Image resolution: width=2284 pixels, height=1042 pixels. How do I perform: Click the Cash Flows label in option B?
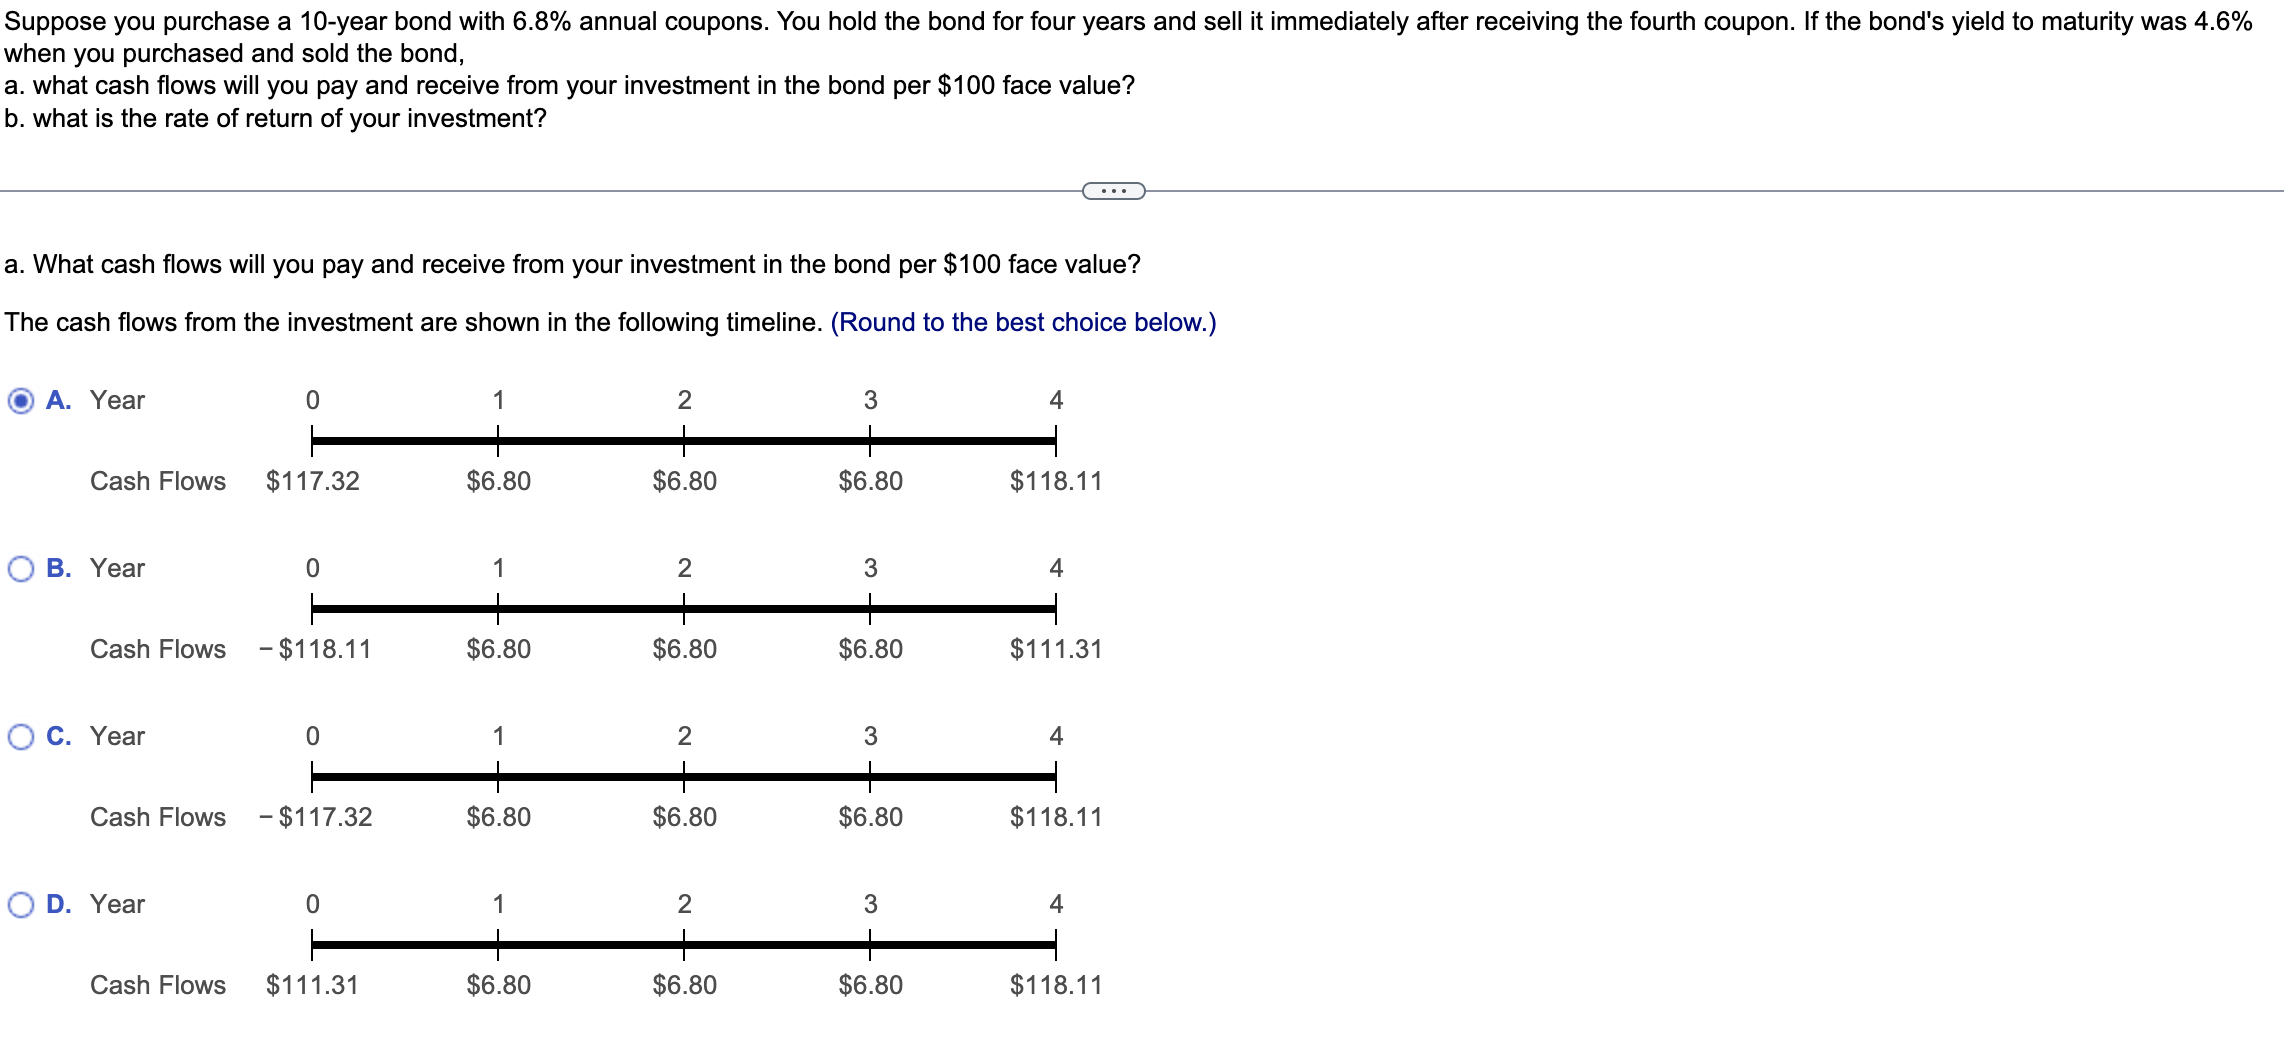[x=157, y=649]
